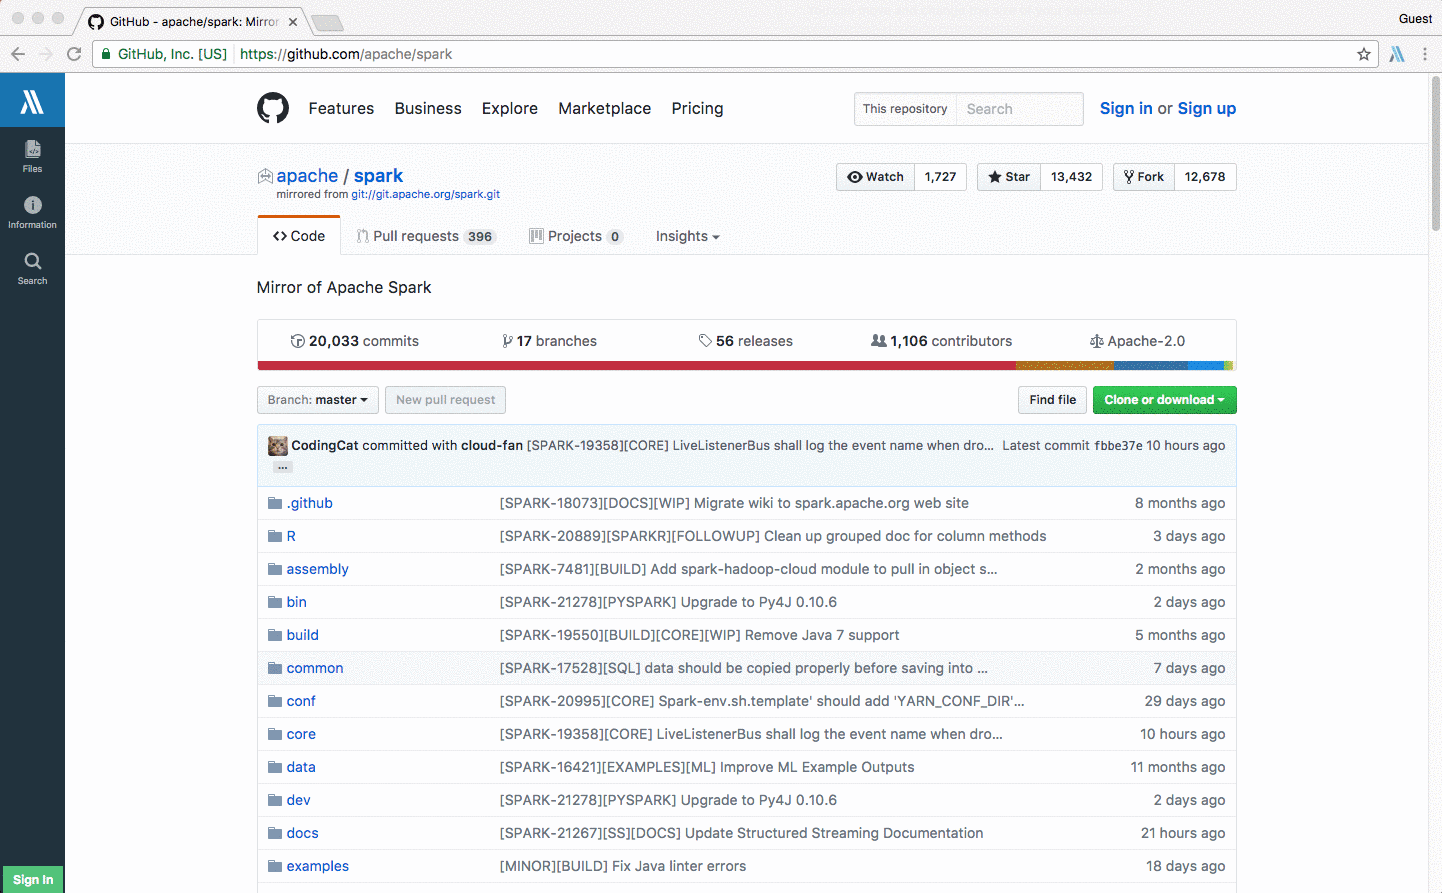Star the spark repository

1008,177
